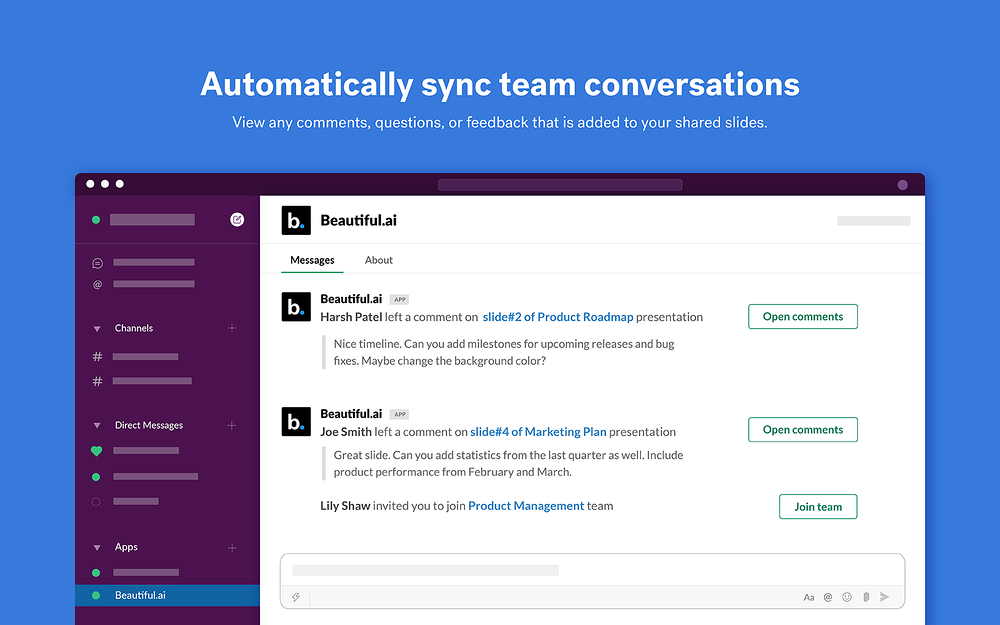This screenshot has width=1000, height=625.
Task: Select the online direct message with green dot
Action: [x=145, y=476]
